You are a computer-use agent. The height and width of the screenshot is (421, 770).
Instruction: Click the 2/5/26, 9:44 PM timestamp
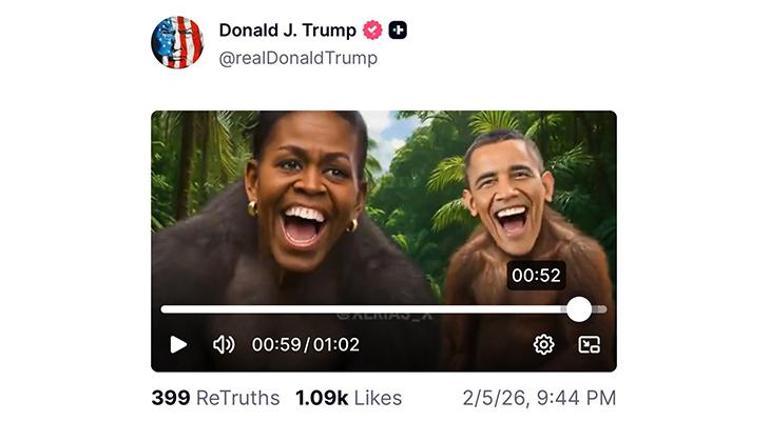click(x=538, y=397)
